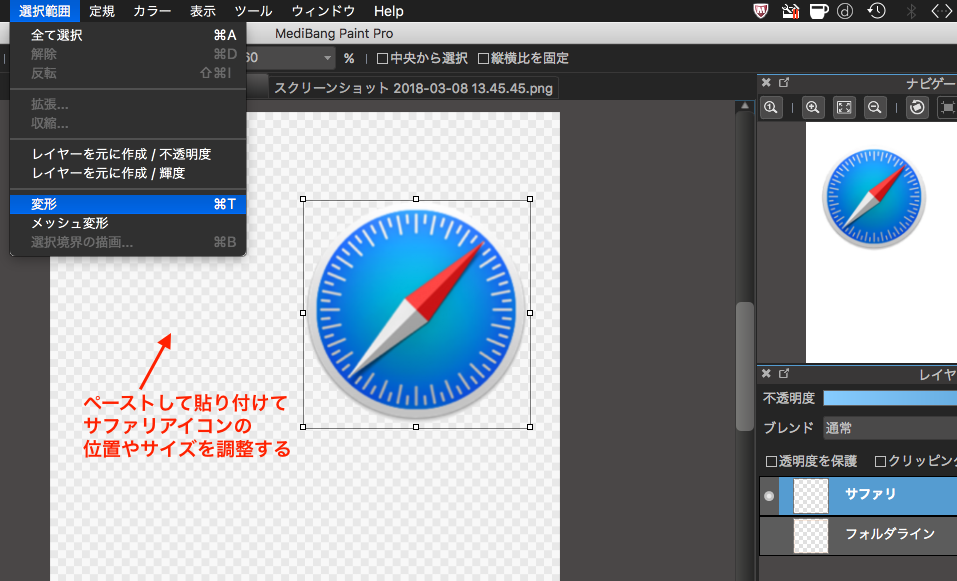Screen dimensions: 957x581
Task: Click the 不透明度 opacity slider bar
Action: click(890, 399)
